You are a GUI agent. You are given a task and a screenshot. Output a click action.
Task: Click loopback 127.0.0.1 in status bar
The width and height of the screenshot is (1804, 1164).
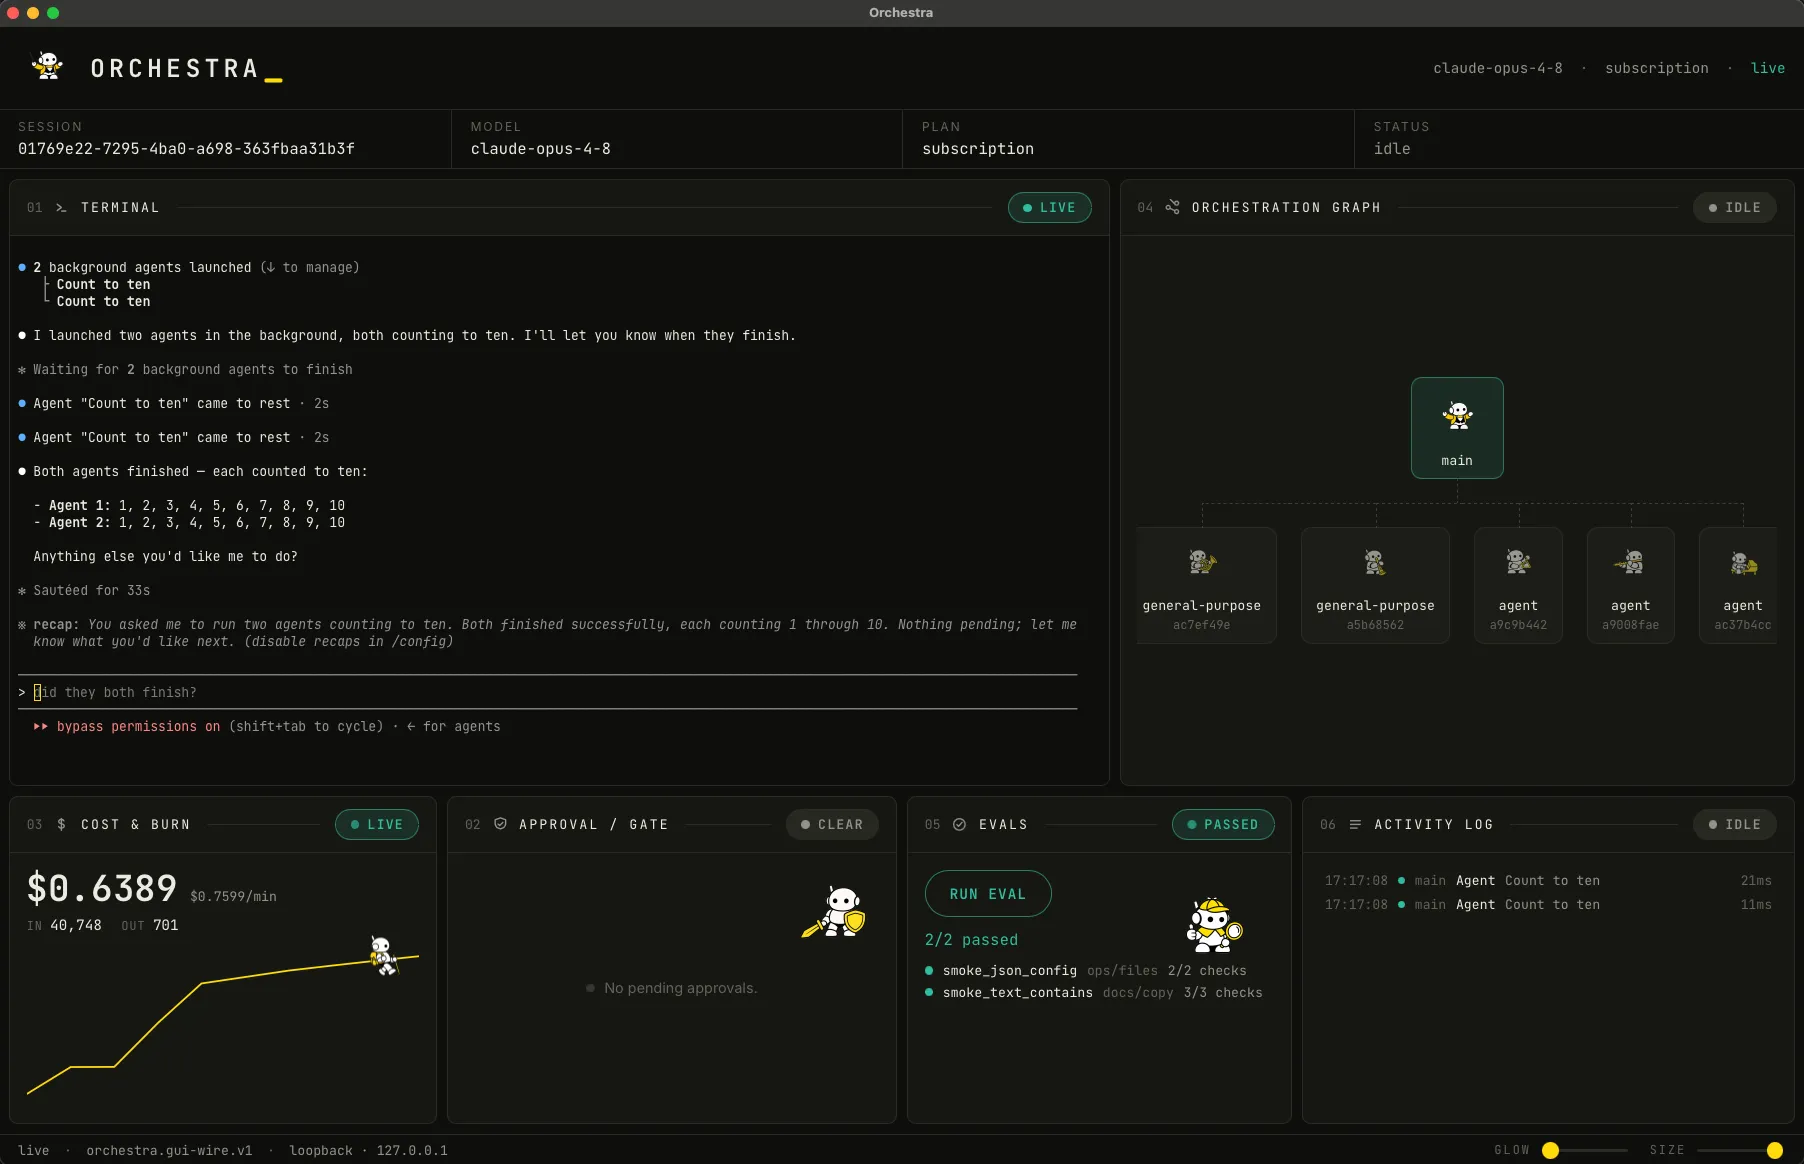(x=368, y=1151)
